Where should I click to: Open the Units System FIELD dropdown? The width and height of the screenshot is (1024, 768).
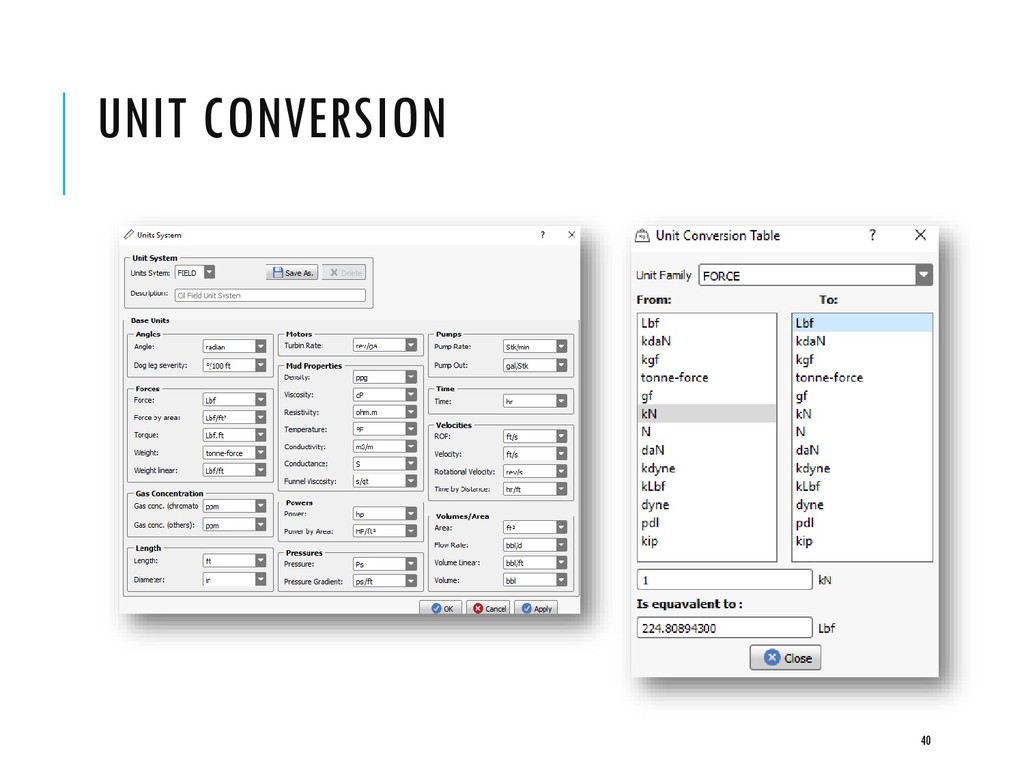click(x=209, y=272)
